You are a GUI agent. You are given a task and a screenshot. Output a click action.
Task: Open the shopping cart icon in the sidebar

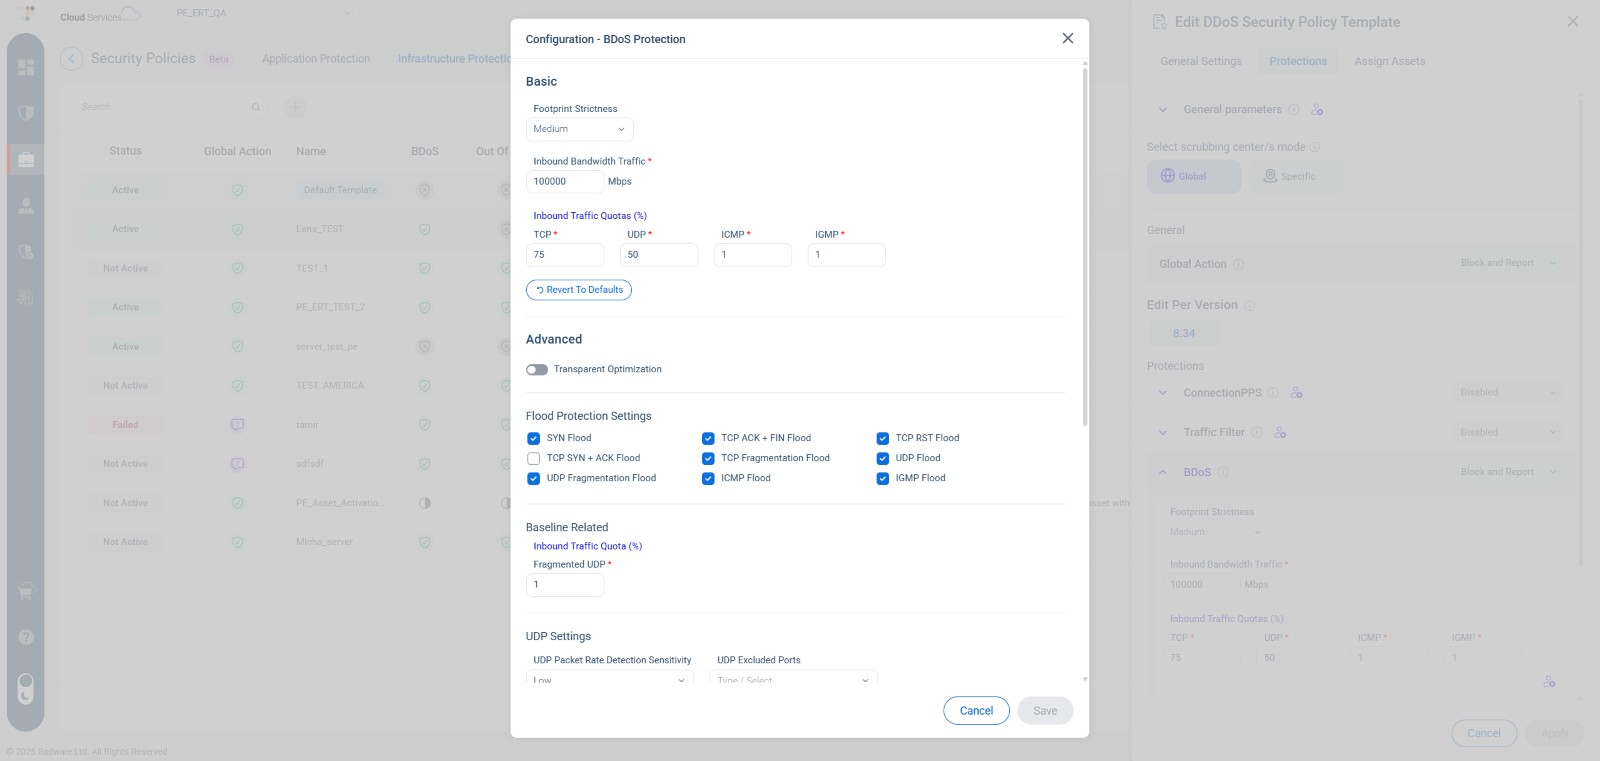(26, 592)
